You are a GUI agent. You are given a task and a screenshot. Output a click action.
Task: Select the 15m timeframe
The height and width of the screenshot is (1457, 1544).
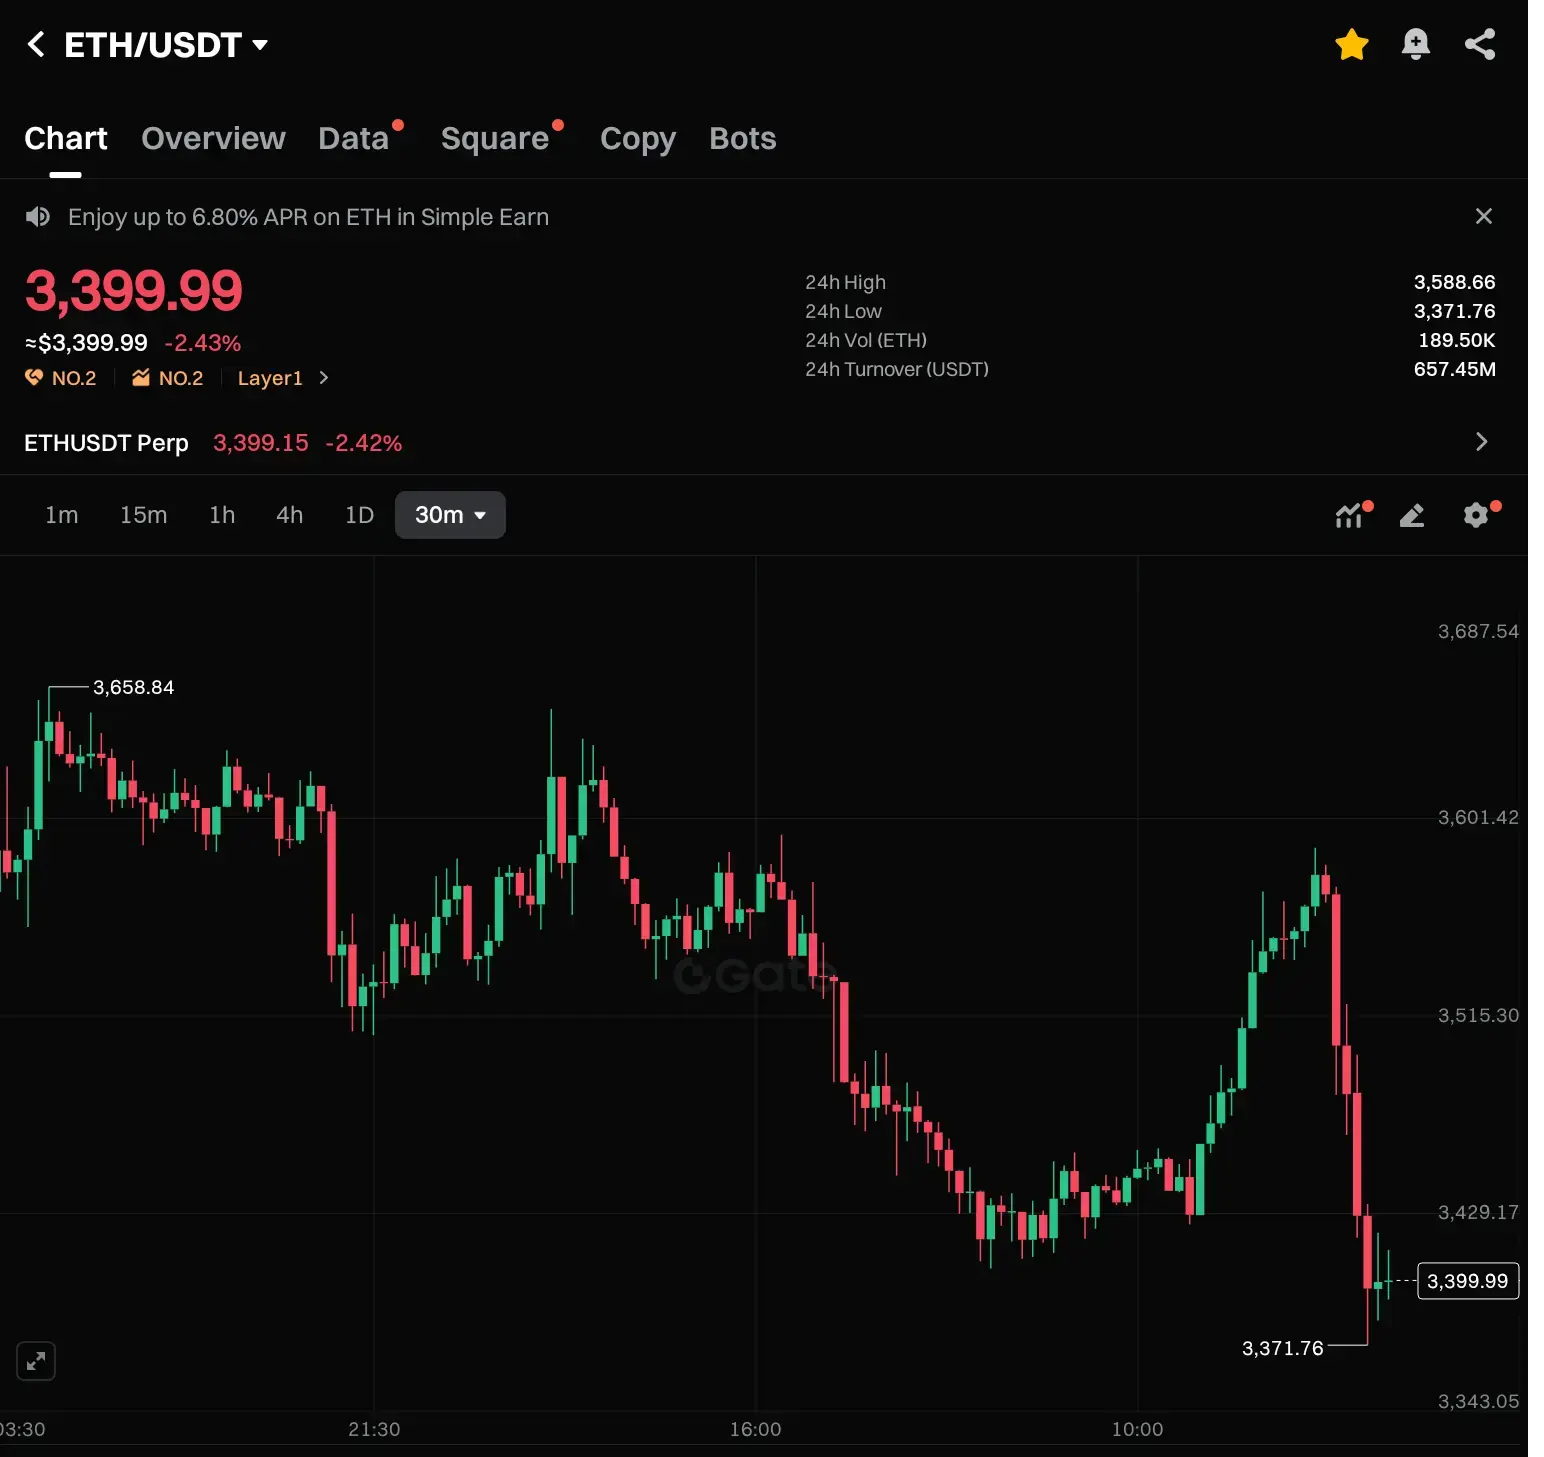tap(144, 515)
